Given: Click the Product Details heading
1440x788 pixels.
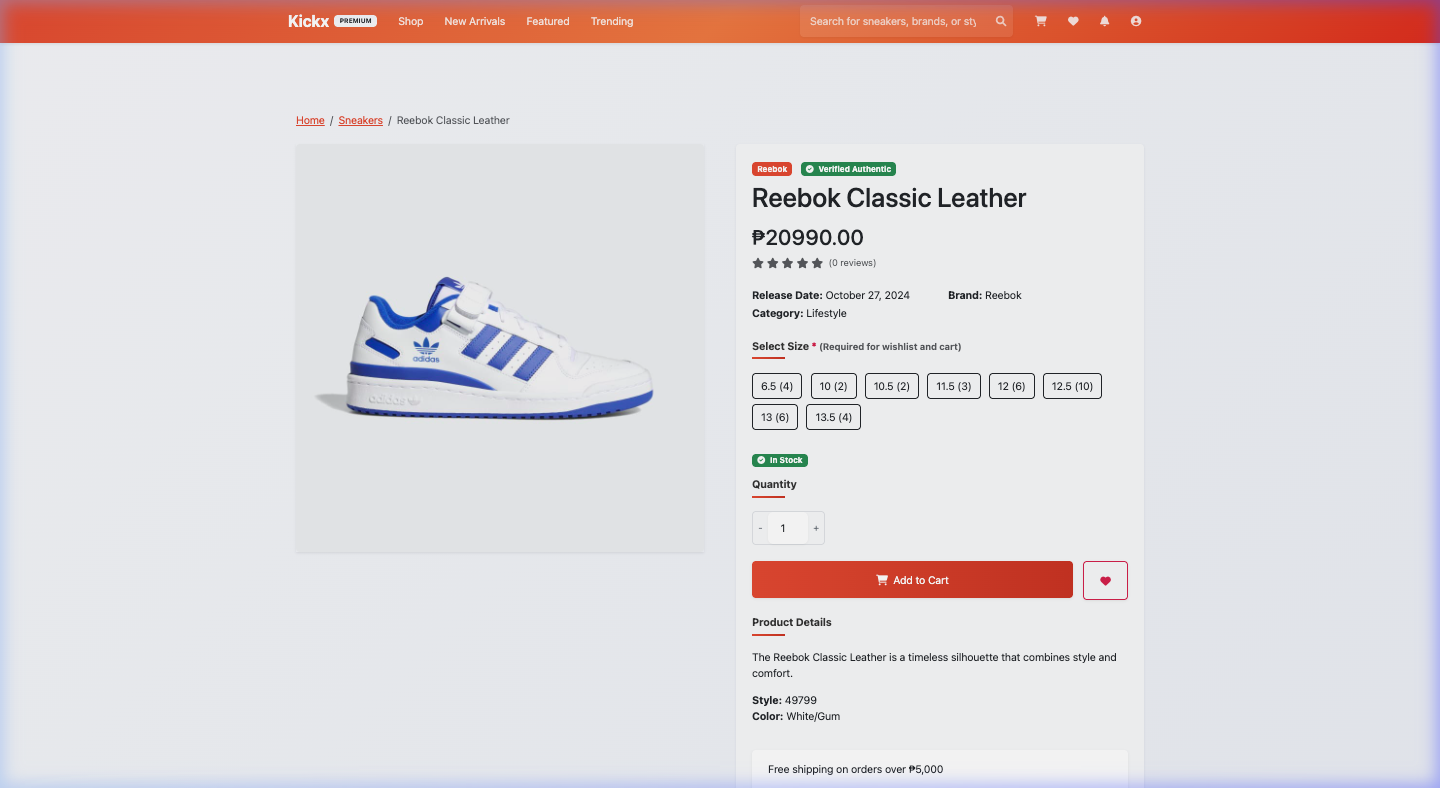Looking at the screenshot, I should [792, 622].
